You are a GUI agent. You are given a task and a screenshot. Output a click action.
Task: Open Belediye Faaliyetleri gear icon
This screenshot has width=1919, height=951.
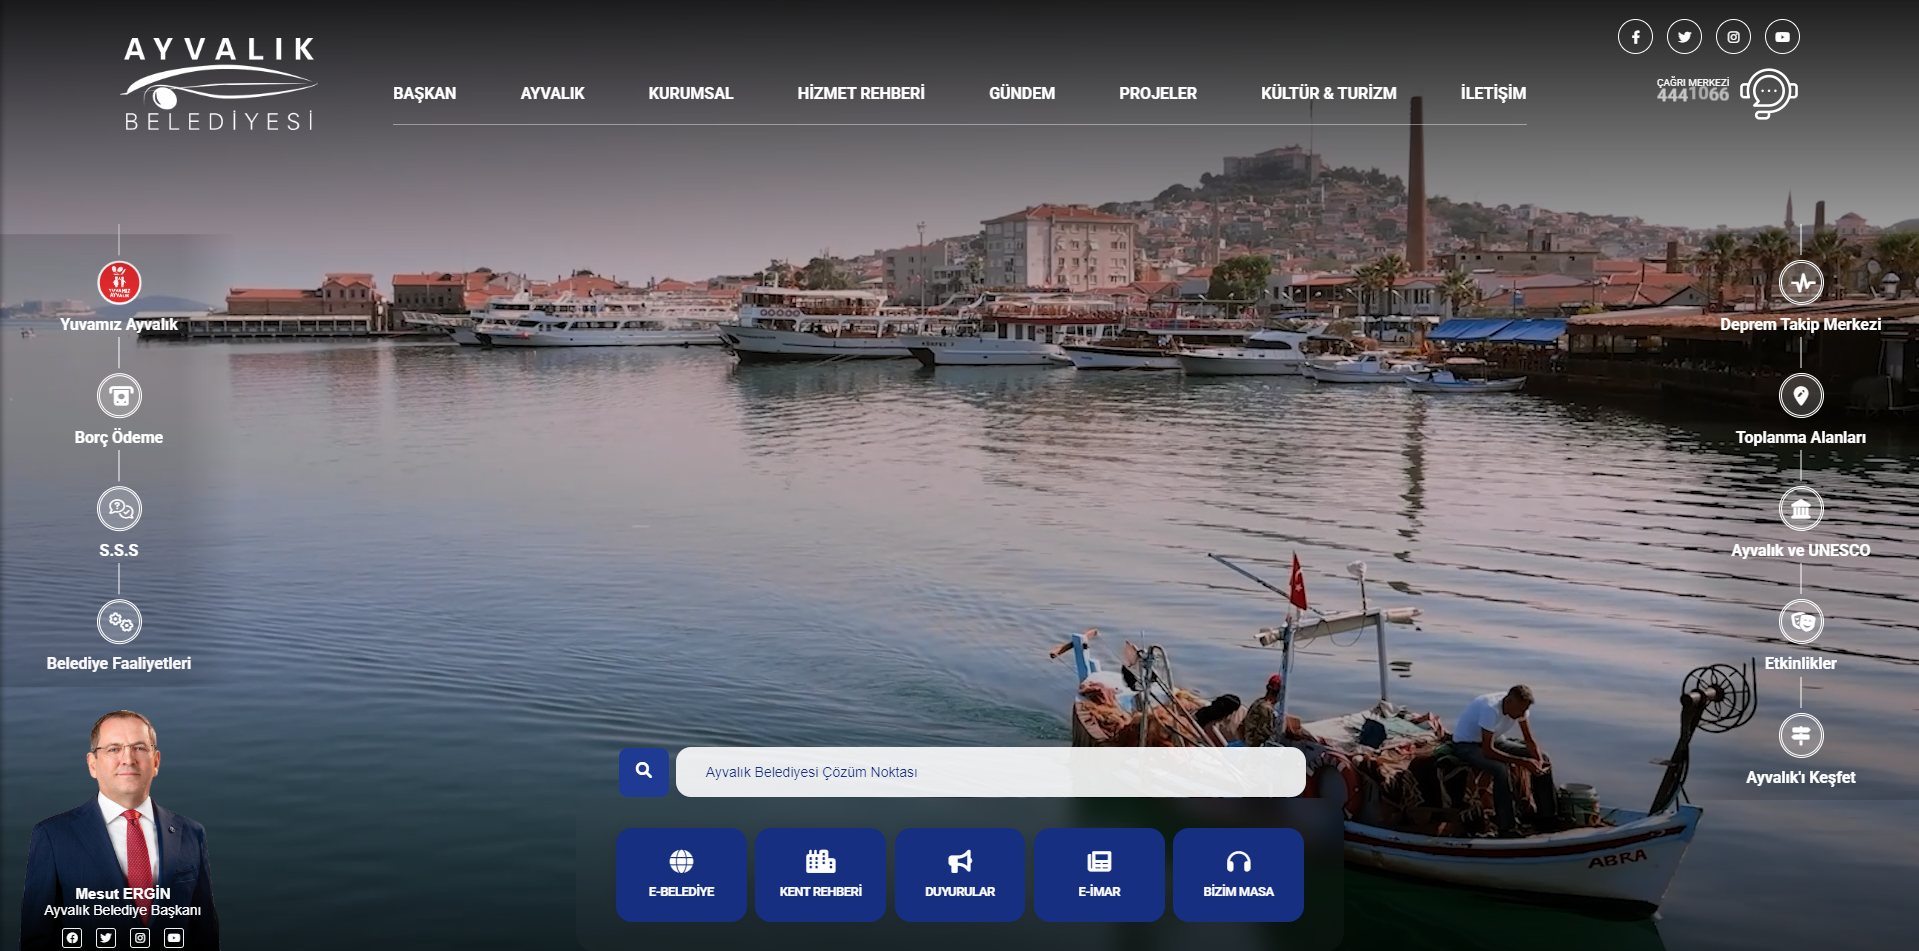click(x=119, y=621)
